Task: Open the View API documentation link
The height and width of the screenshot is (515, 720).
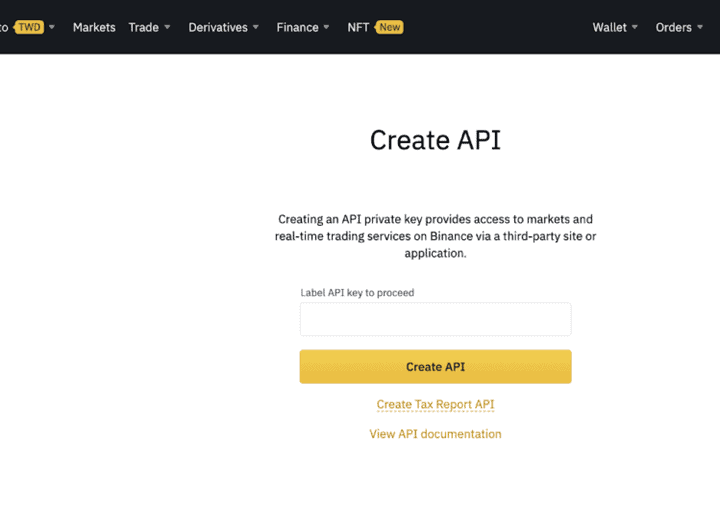Action: point(435,434)
